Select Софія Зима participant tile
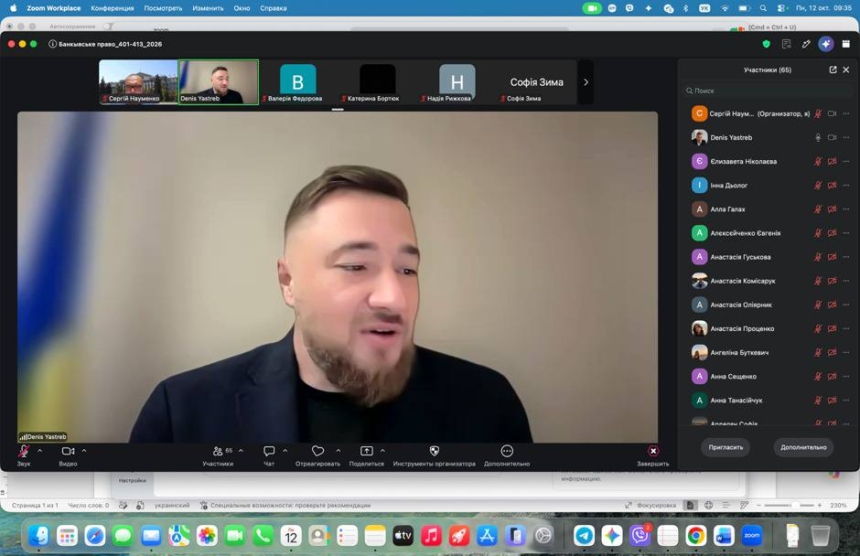The height and width of the screenshot is (556, 860). tap(536, 82)
